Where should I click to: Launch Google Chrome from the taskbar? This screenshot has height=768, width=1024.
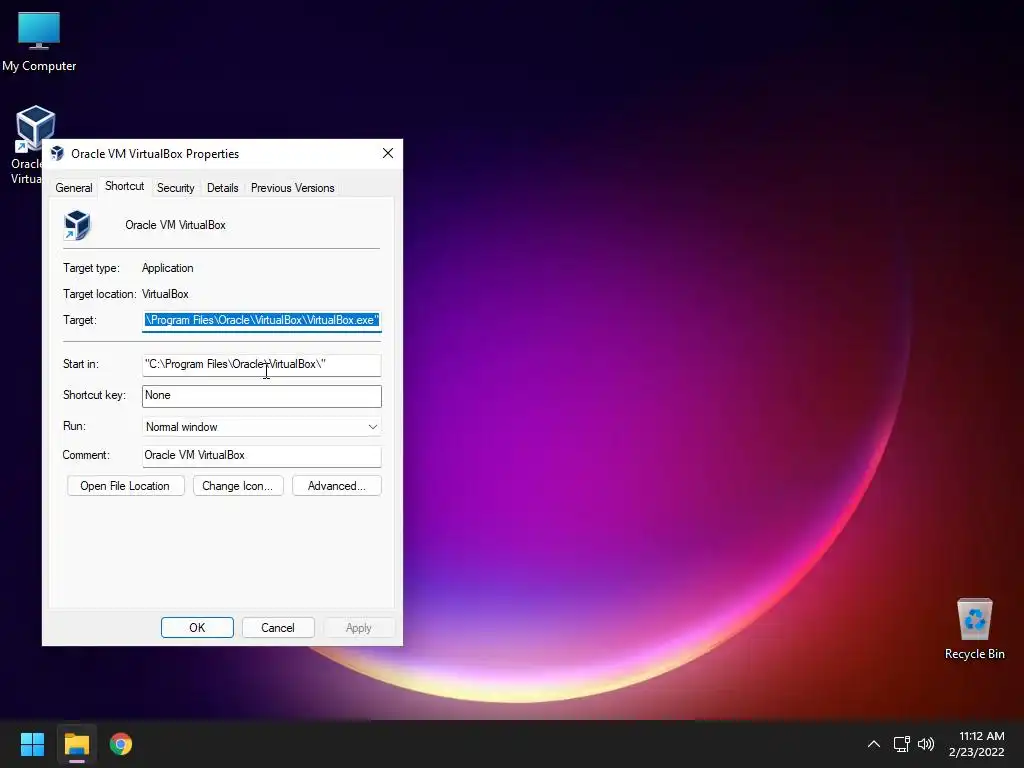[121, 744]
